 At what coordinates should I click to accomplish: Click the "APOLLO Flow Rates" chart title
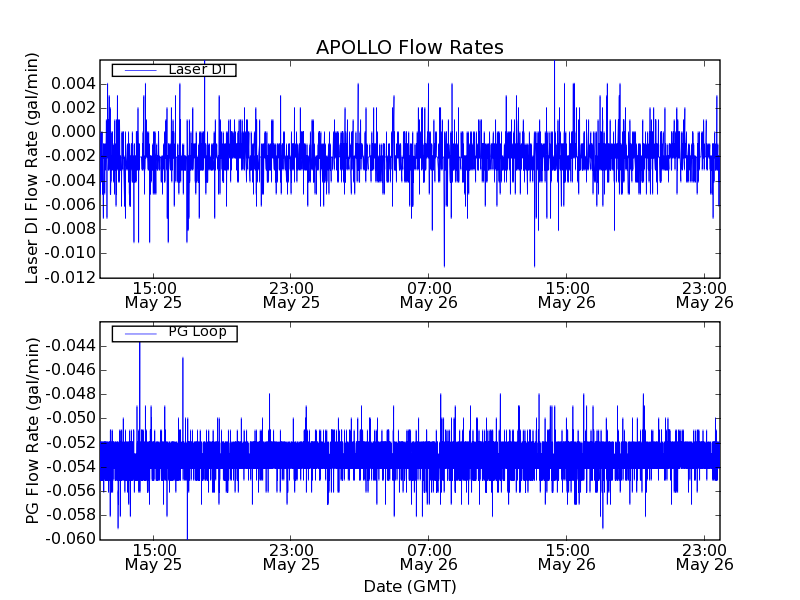pyautogui.click(x=409, y=47)
